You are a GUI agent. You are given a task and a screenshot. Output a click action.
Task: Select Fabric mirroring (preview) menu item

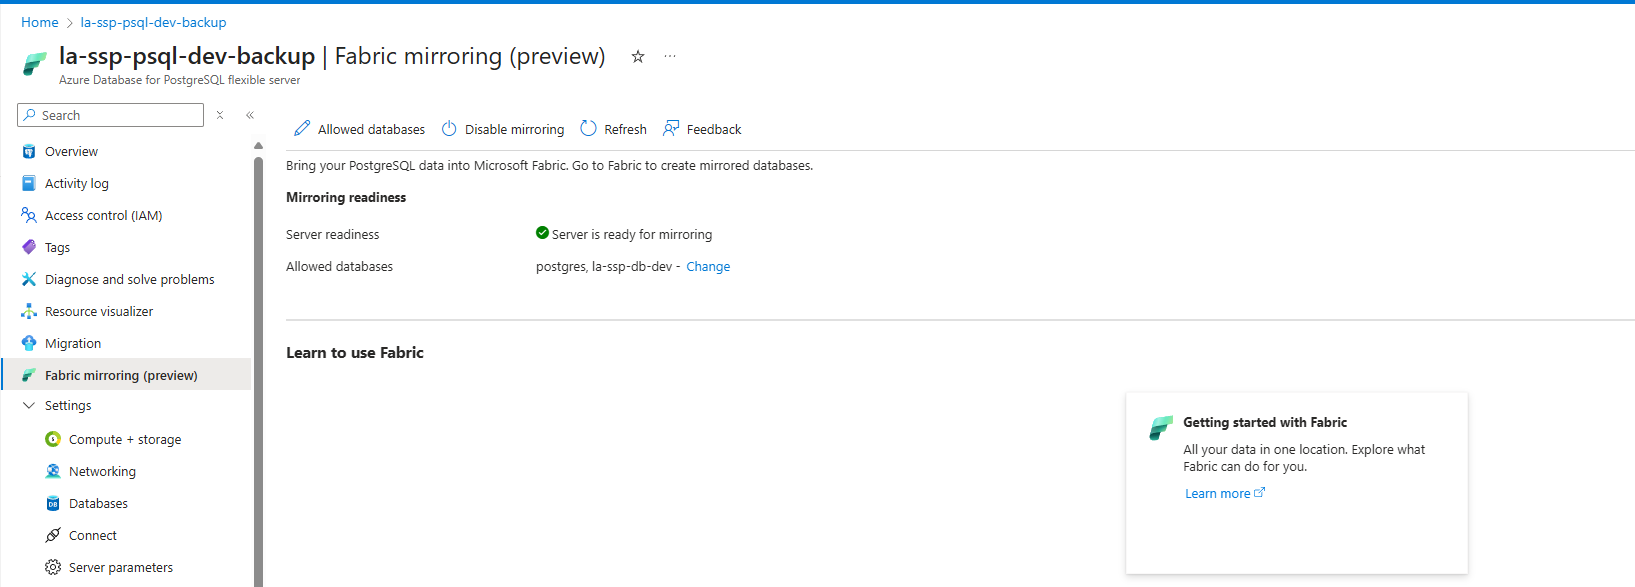[127, 375]
